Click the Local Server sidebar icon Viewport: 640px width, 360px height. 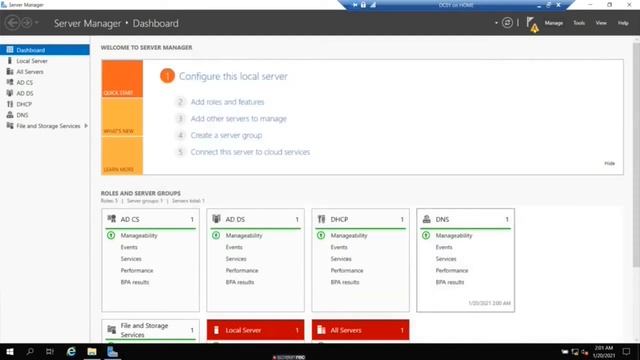pos(10,61)
